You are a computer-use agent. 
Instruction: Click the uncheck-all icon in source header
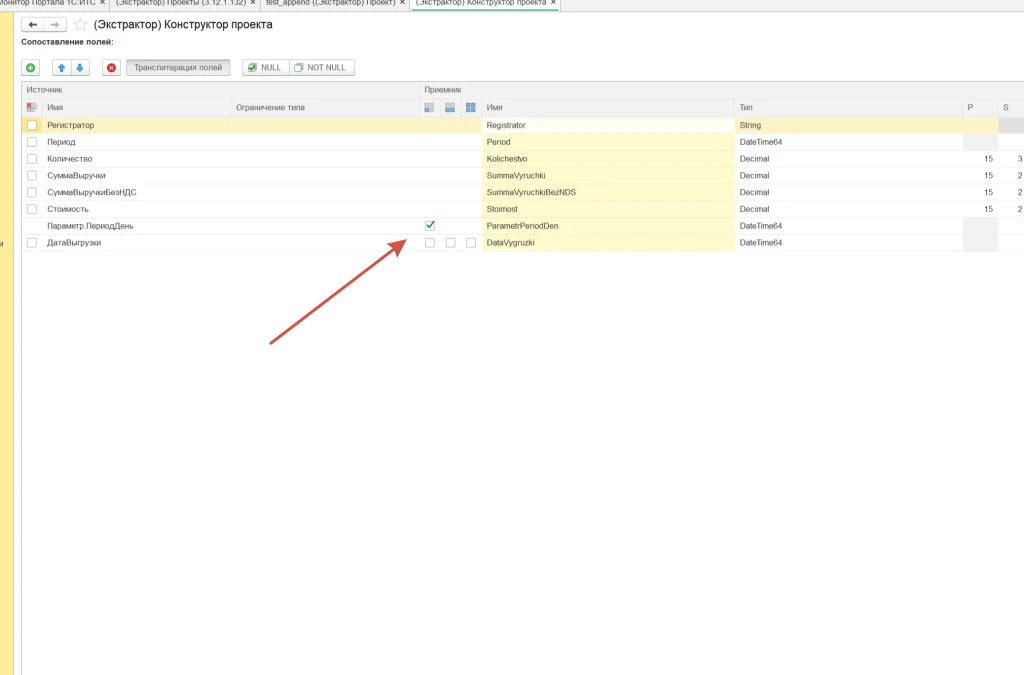pos(31,108)
